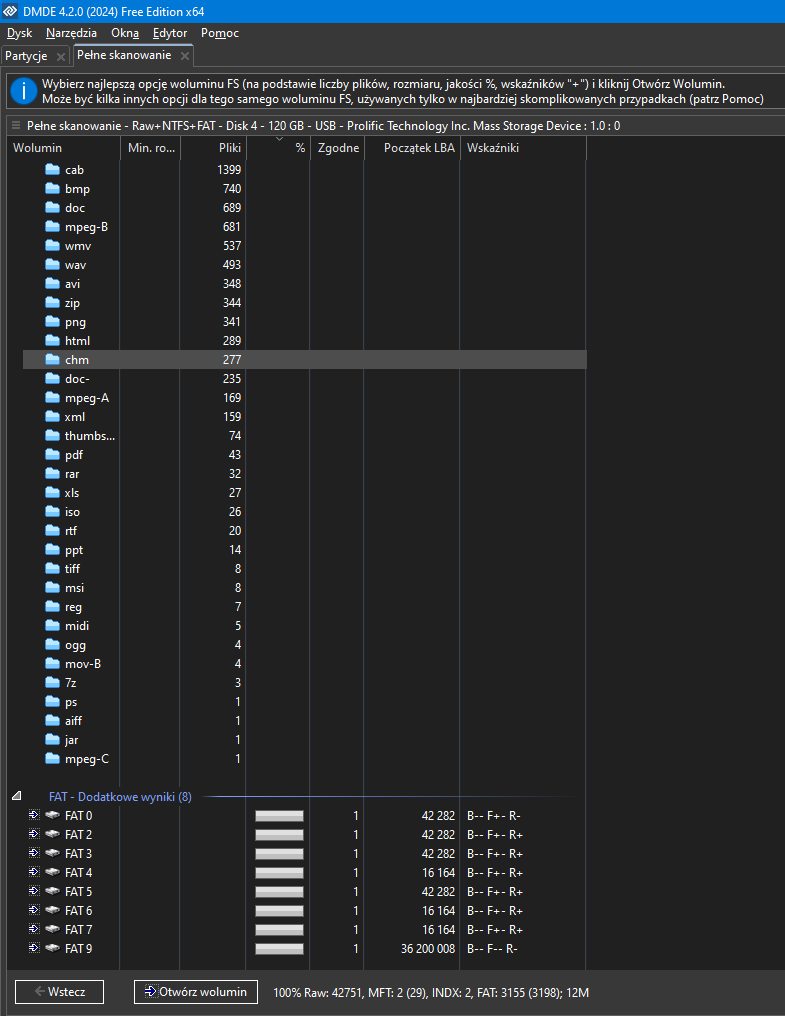Image resolution: width=785 pixels, height=1016 pixels.
Task: Open the scan panel hamburger menu icon
Action: pos(16,126)
